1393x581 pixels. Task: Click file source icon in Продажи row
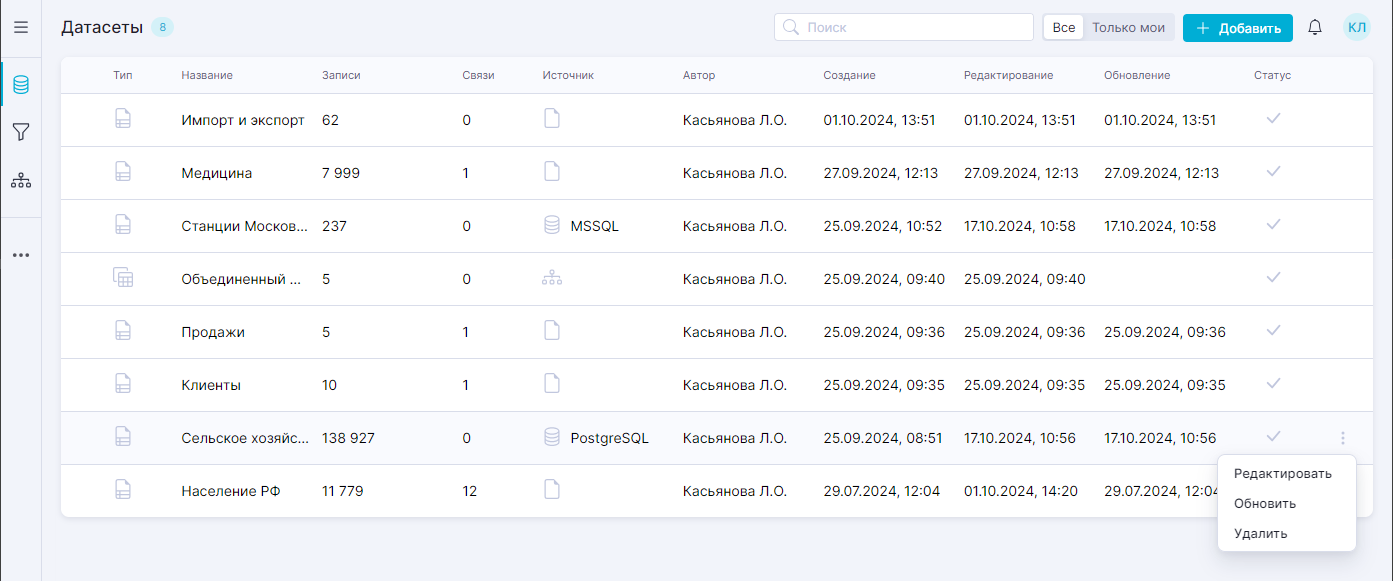[x=551, y=331]
